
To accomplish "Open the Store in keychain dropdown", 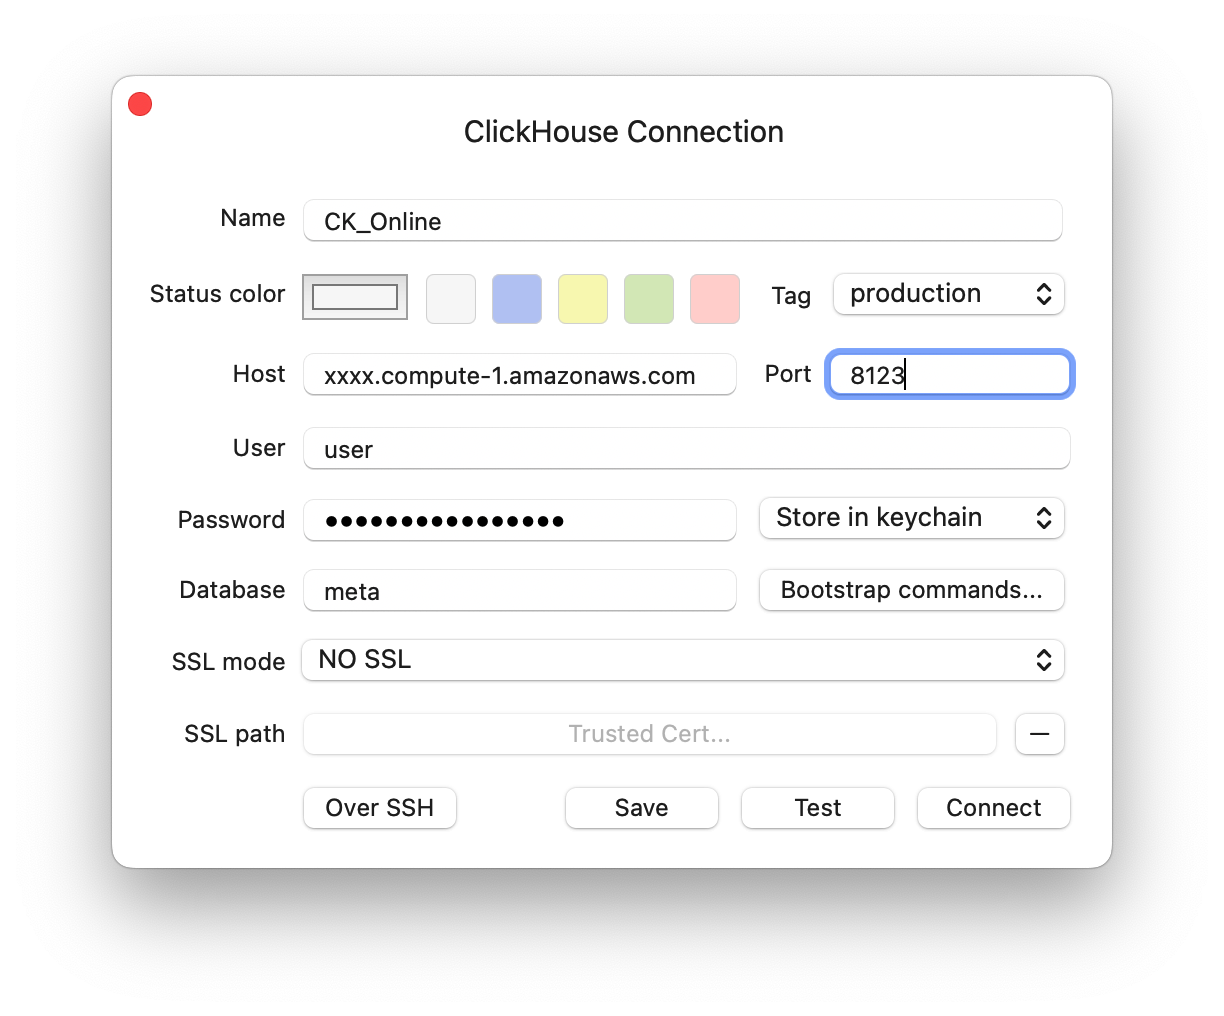I will coord(910,518).
